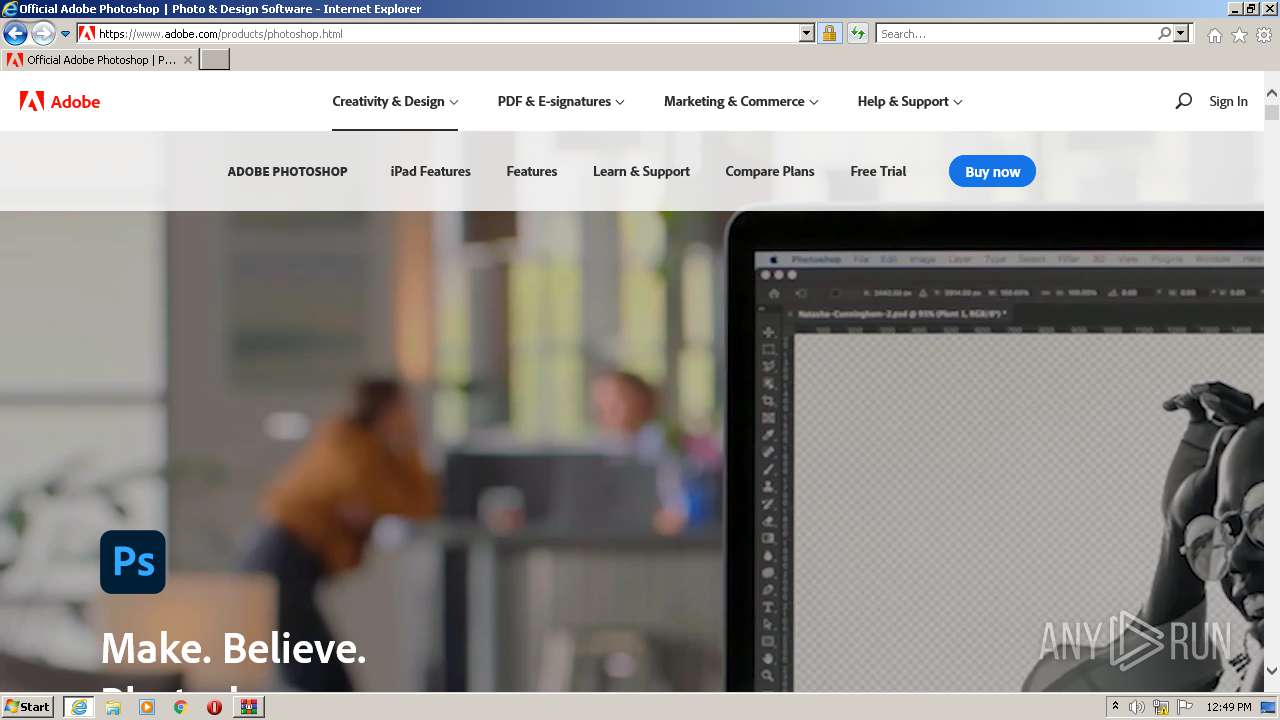Open the iPad Features tab
The image size is (1280, 720).
430,171
